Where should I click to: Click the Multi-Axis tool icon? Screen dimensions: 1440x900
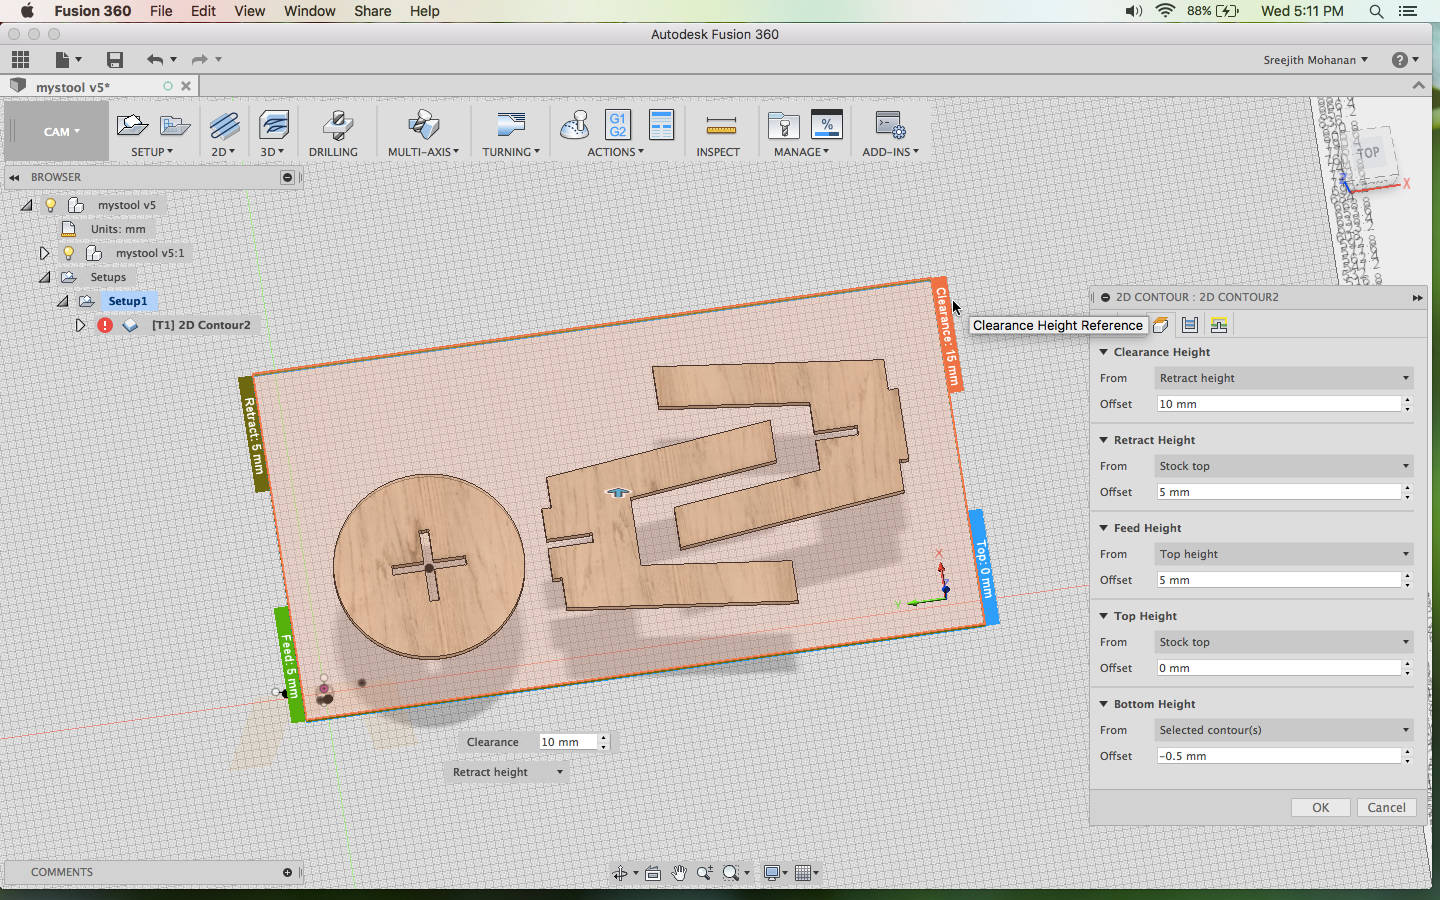424,126
